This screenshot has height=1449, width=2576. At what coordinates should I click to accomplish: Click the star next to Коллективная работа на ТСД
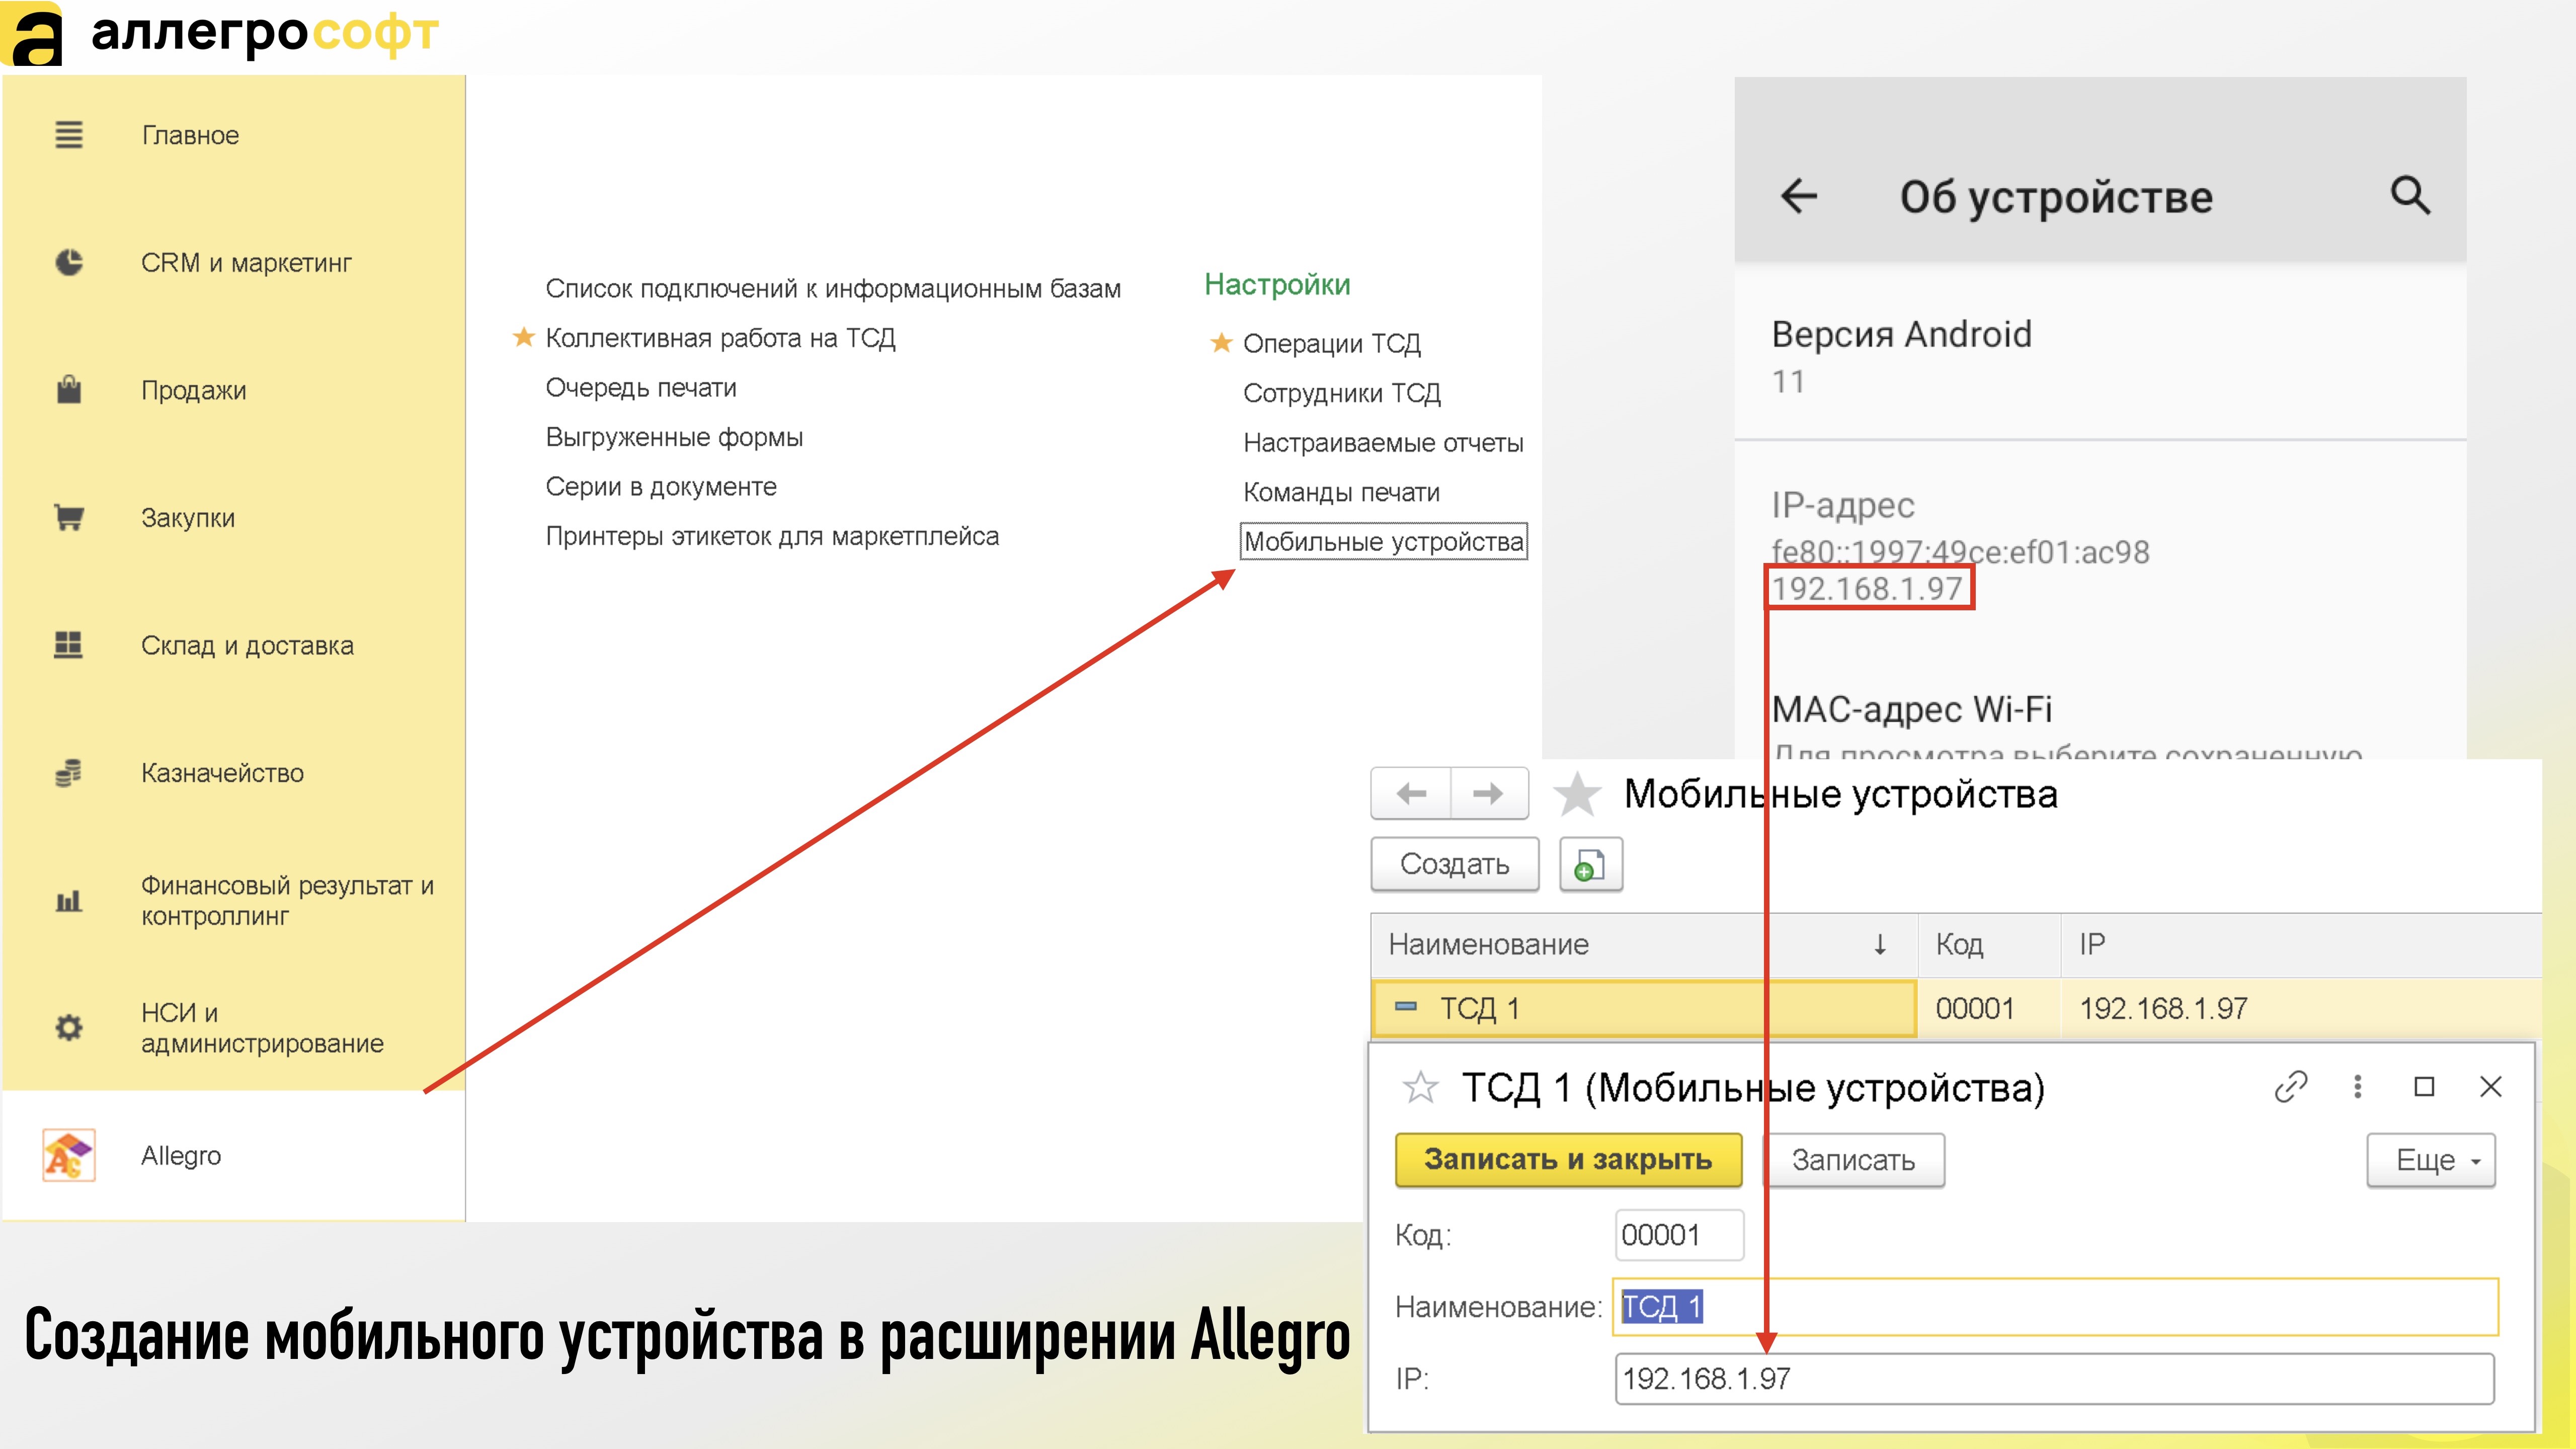523,337
